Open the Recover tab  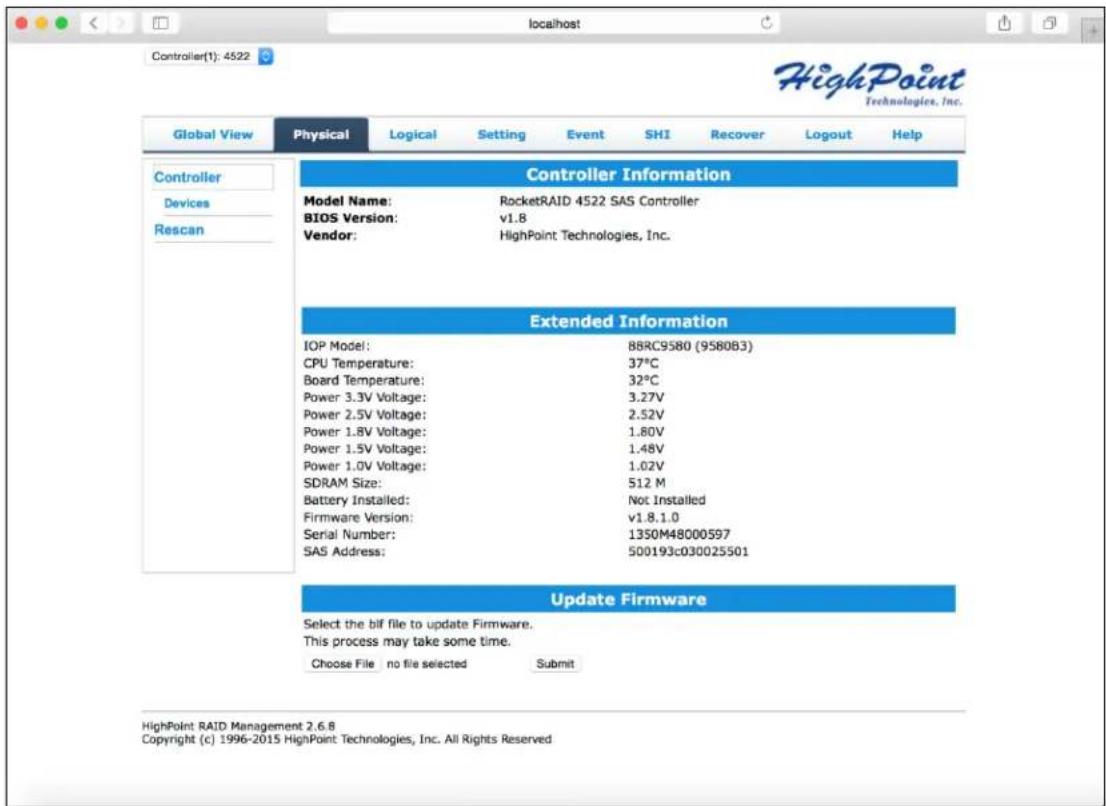click(737, 135)
